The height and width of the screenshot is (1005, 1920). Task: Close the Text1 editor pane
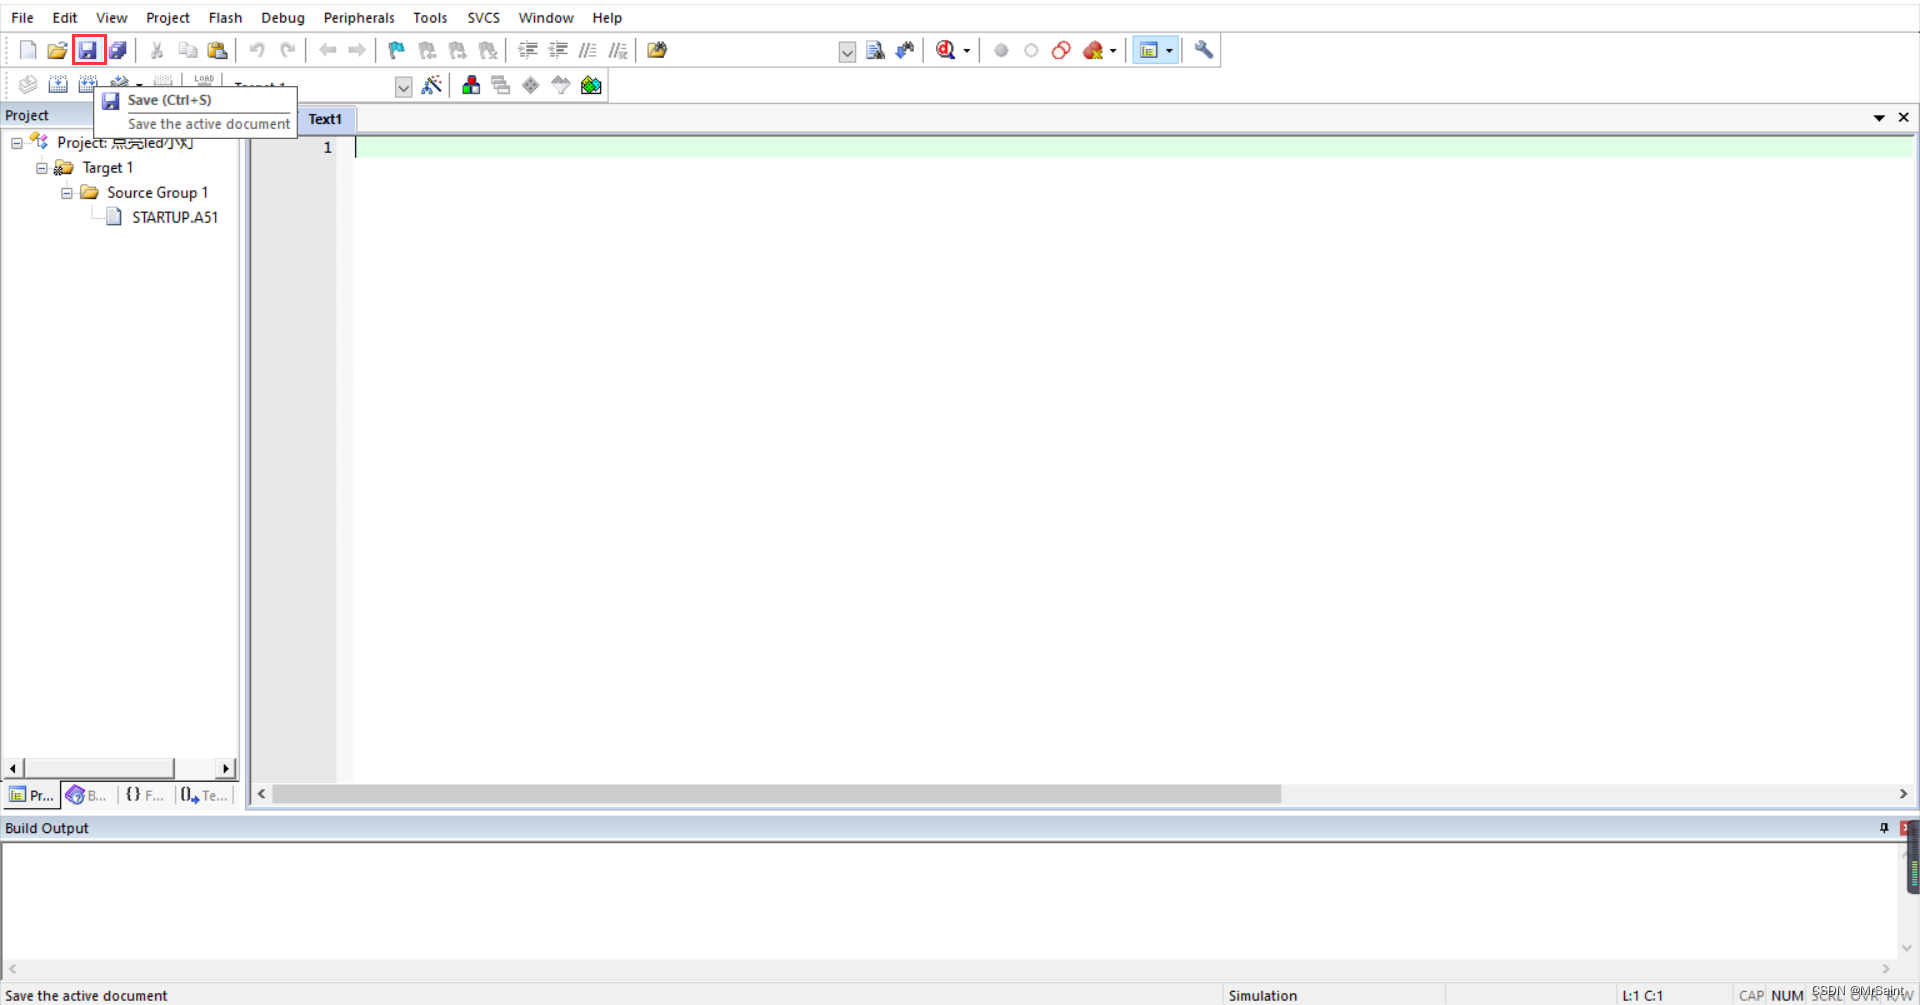pyautogui.click(x=1904, y=118)
